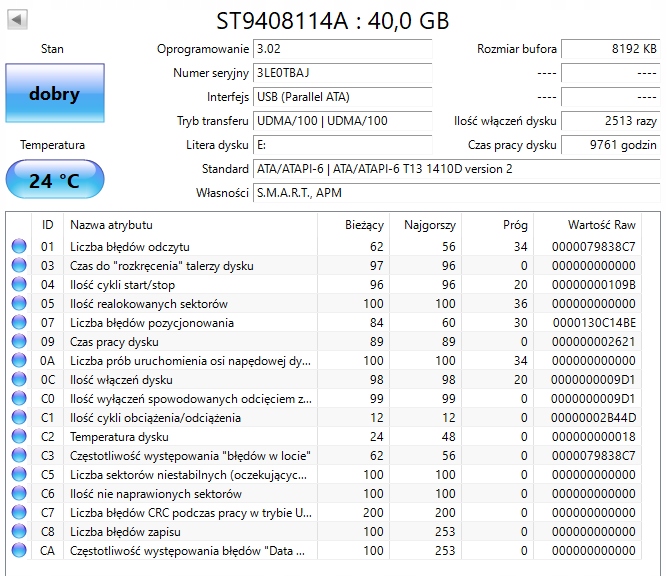The image size is (667, 576).
Task: Click the Tryb transferu field UDMA/100
Action: tap(343, 121)
